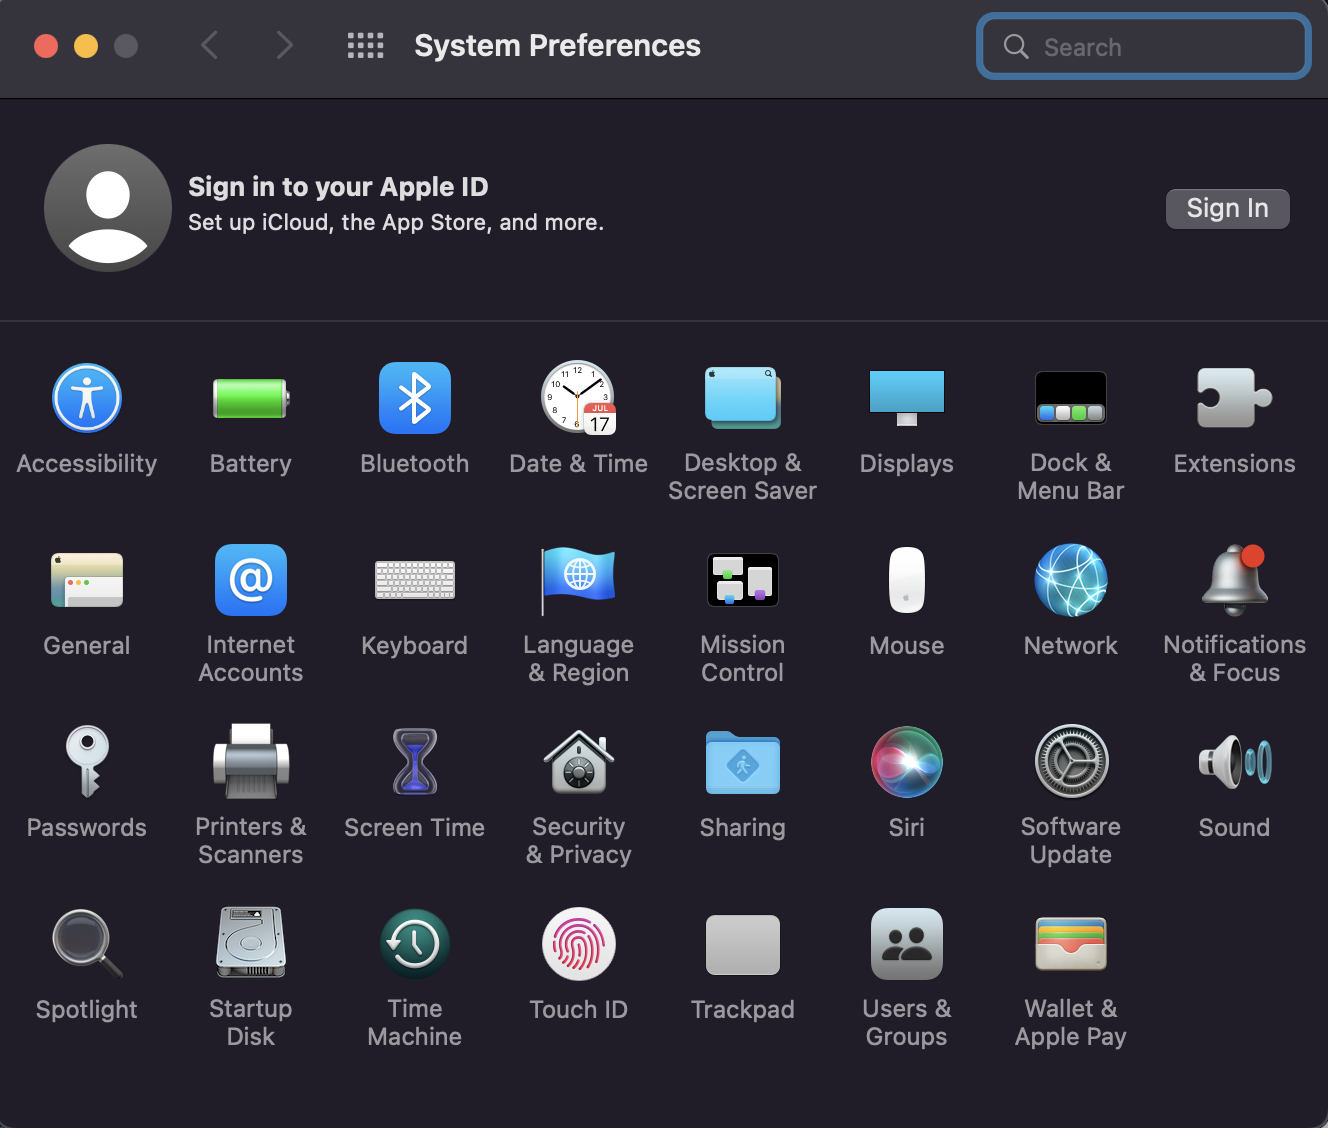
Task: Click the Apple ID avatar picture
Action: coord(108,208)
